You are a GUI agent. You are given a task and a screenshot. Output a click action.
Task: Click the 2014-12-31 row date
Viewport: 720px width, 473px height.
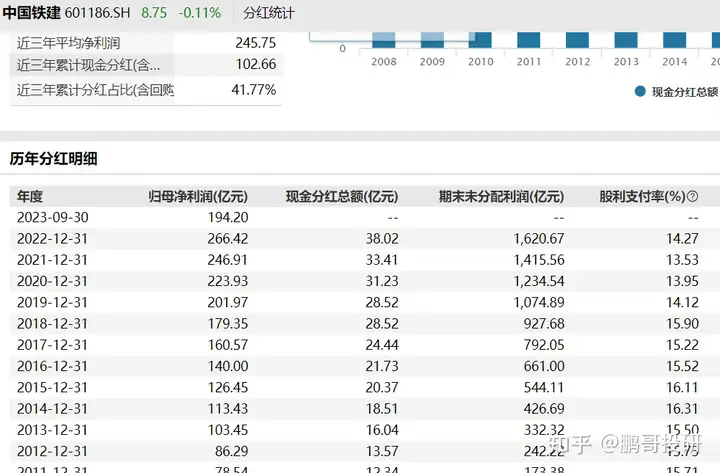(x=52, y=409)
